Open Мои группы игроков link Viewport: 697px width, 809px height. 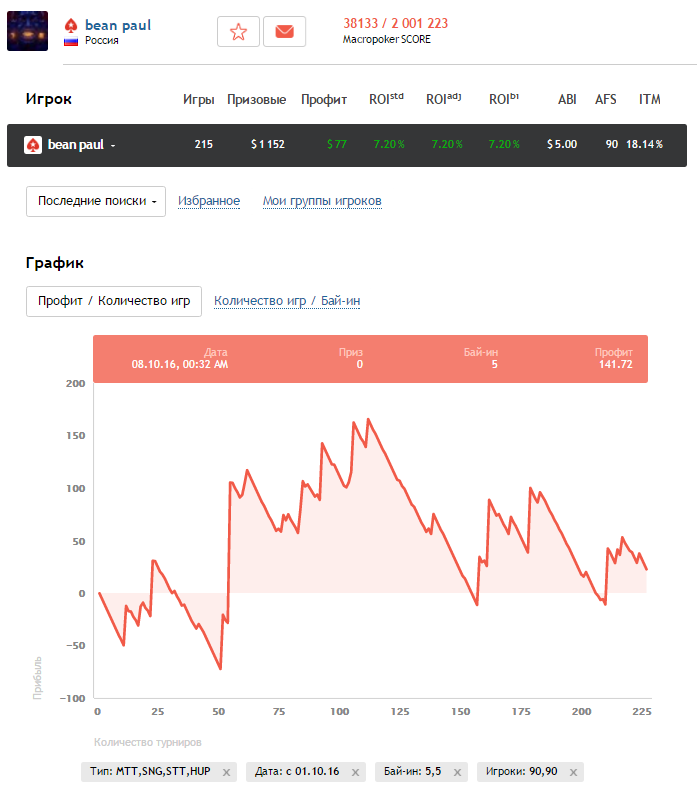322,201
